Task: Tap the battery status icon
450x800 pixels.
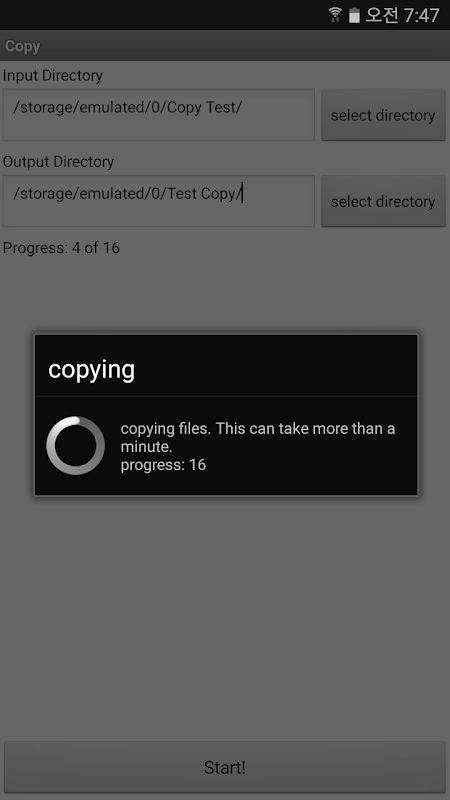Action: [x=354, y=15]
